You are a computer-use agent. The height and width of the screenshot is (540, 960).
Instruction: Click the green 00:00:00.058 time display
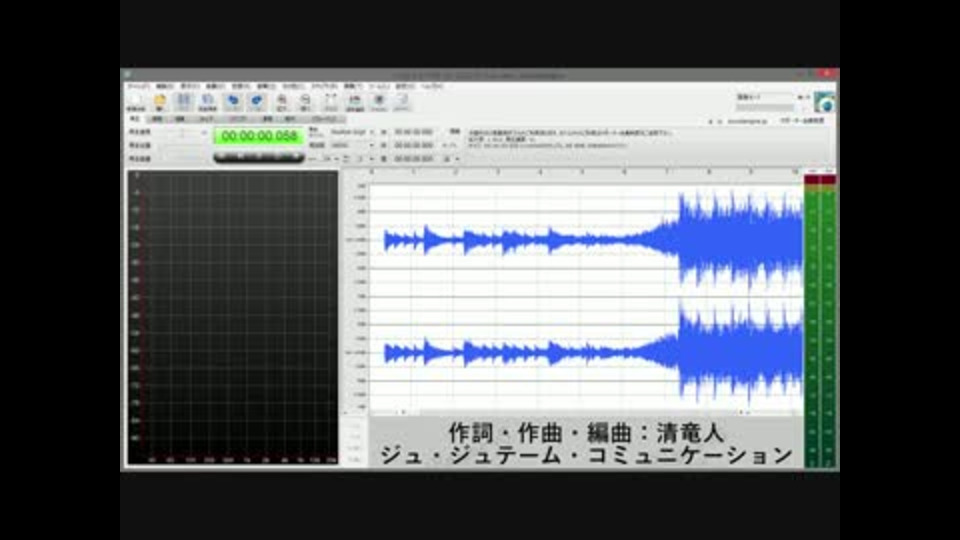click(x=259, y=136)
